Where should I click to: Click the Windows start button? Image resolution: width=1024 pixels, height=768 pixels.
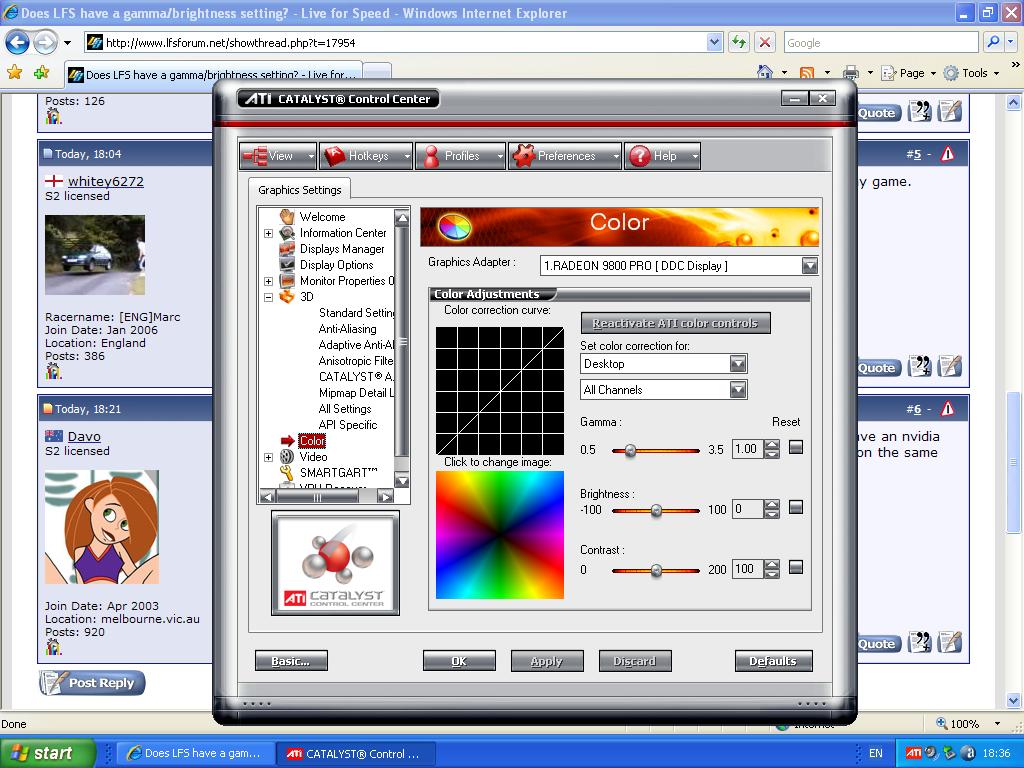coord(48,753)
